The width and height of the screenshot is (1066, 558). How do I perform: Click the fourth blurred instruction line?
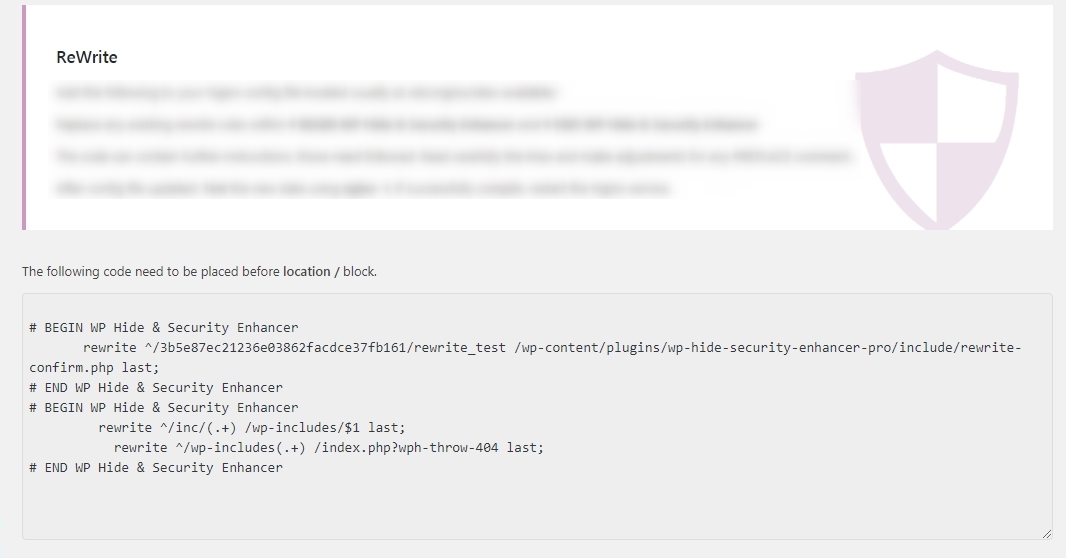pyautogui.click(x=363, y=188)
